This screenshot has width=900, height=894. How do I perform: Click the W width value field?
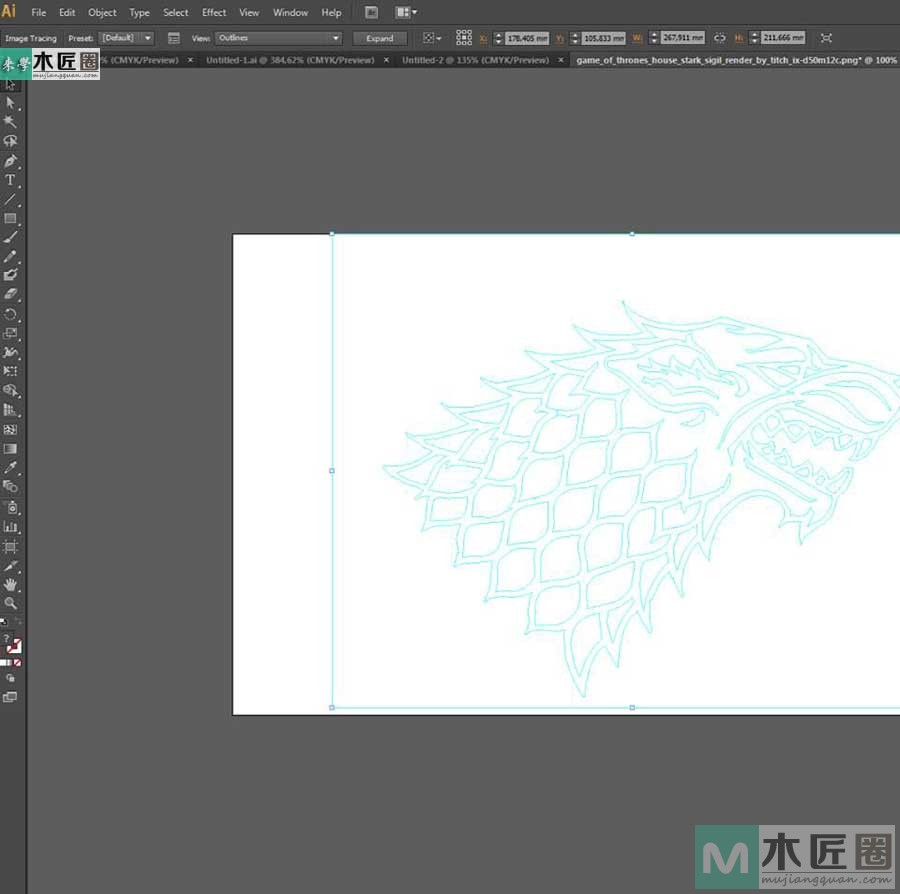(x=683, y=38)
